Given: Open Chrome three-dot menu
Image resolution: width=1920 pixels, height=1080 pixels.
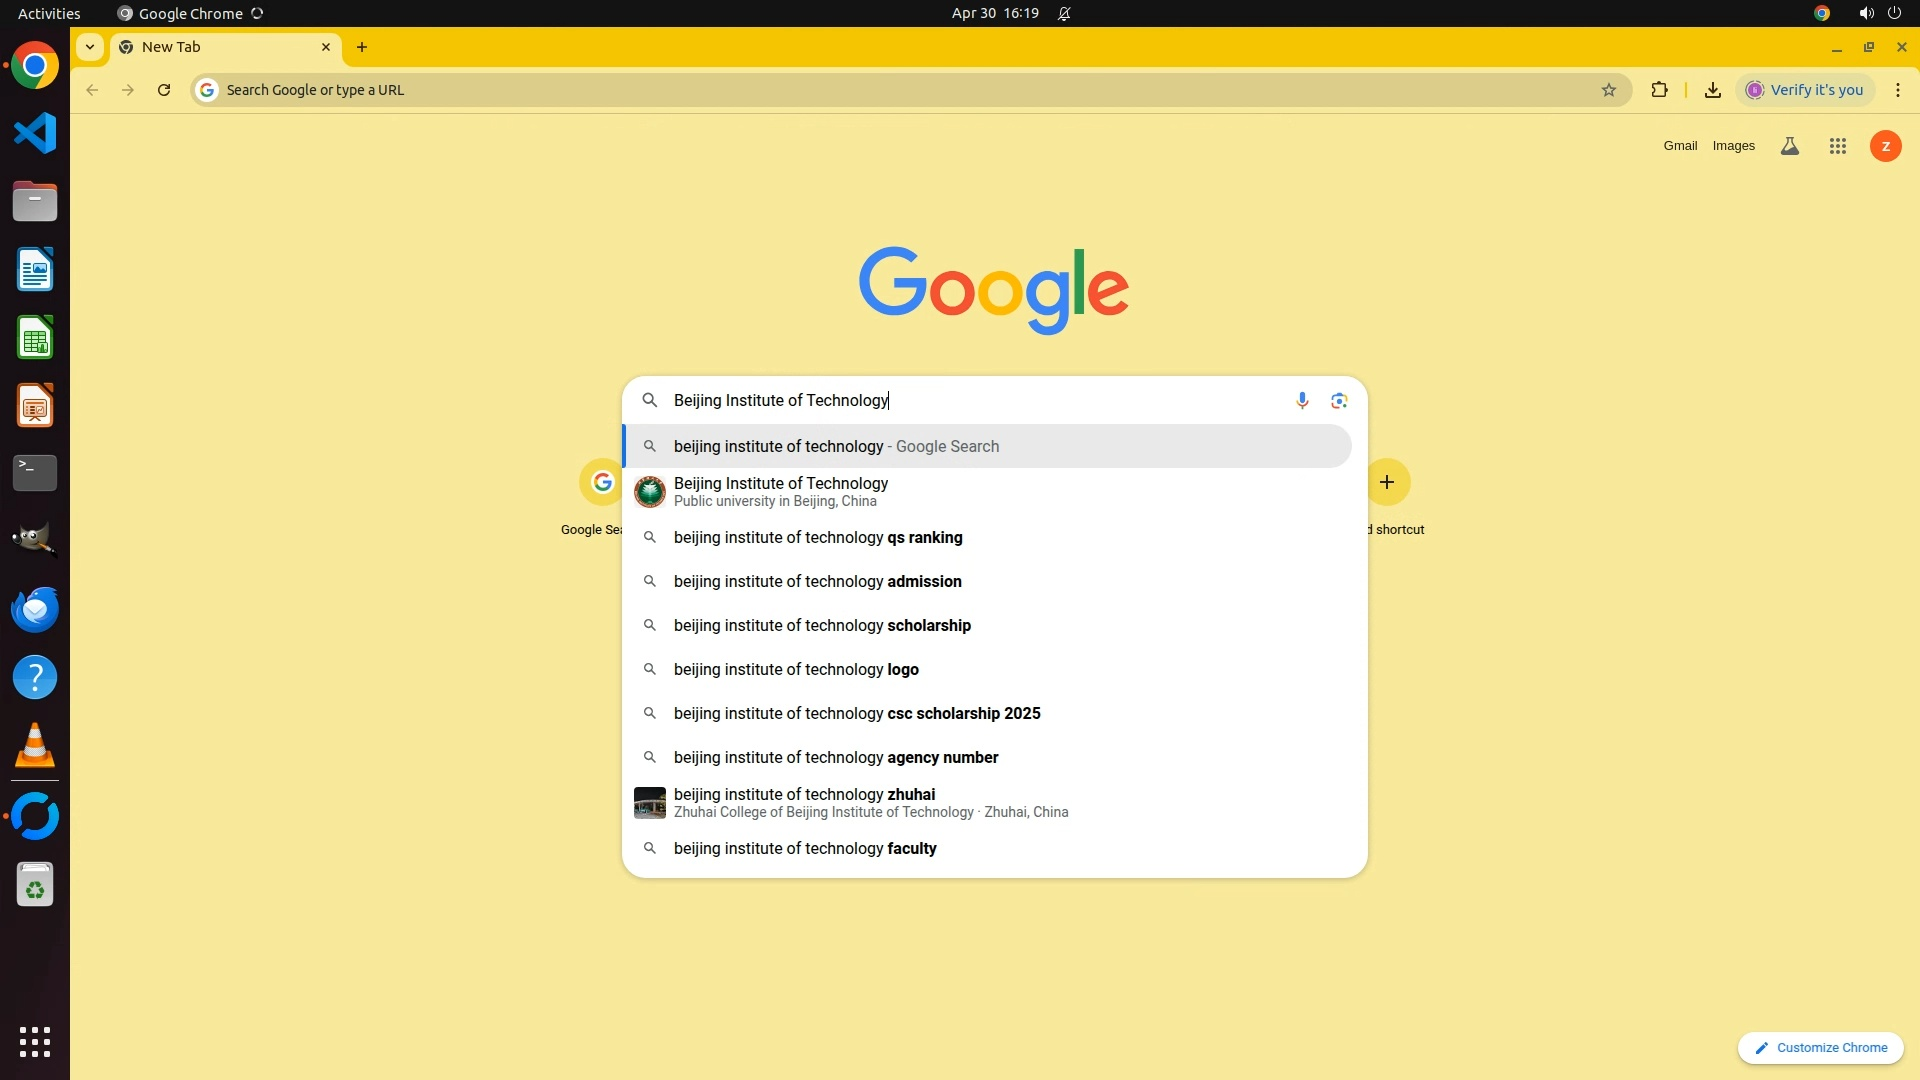Looking at the screenshot, I should (x=1897, y=90).
